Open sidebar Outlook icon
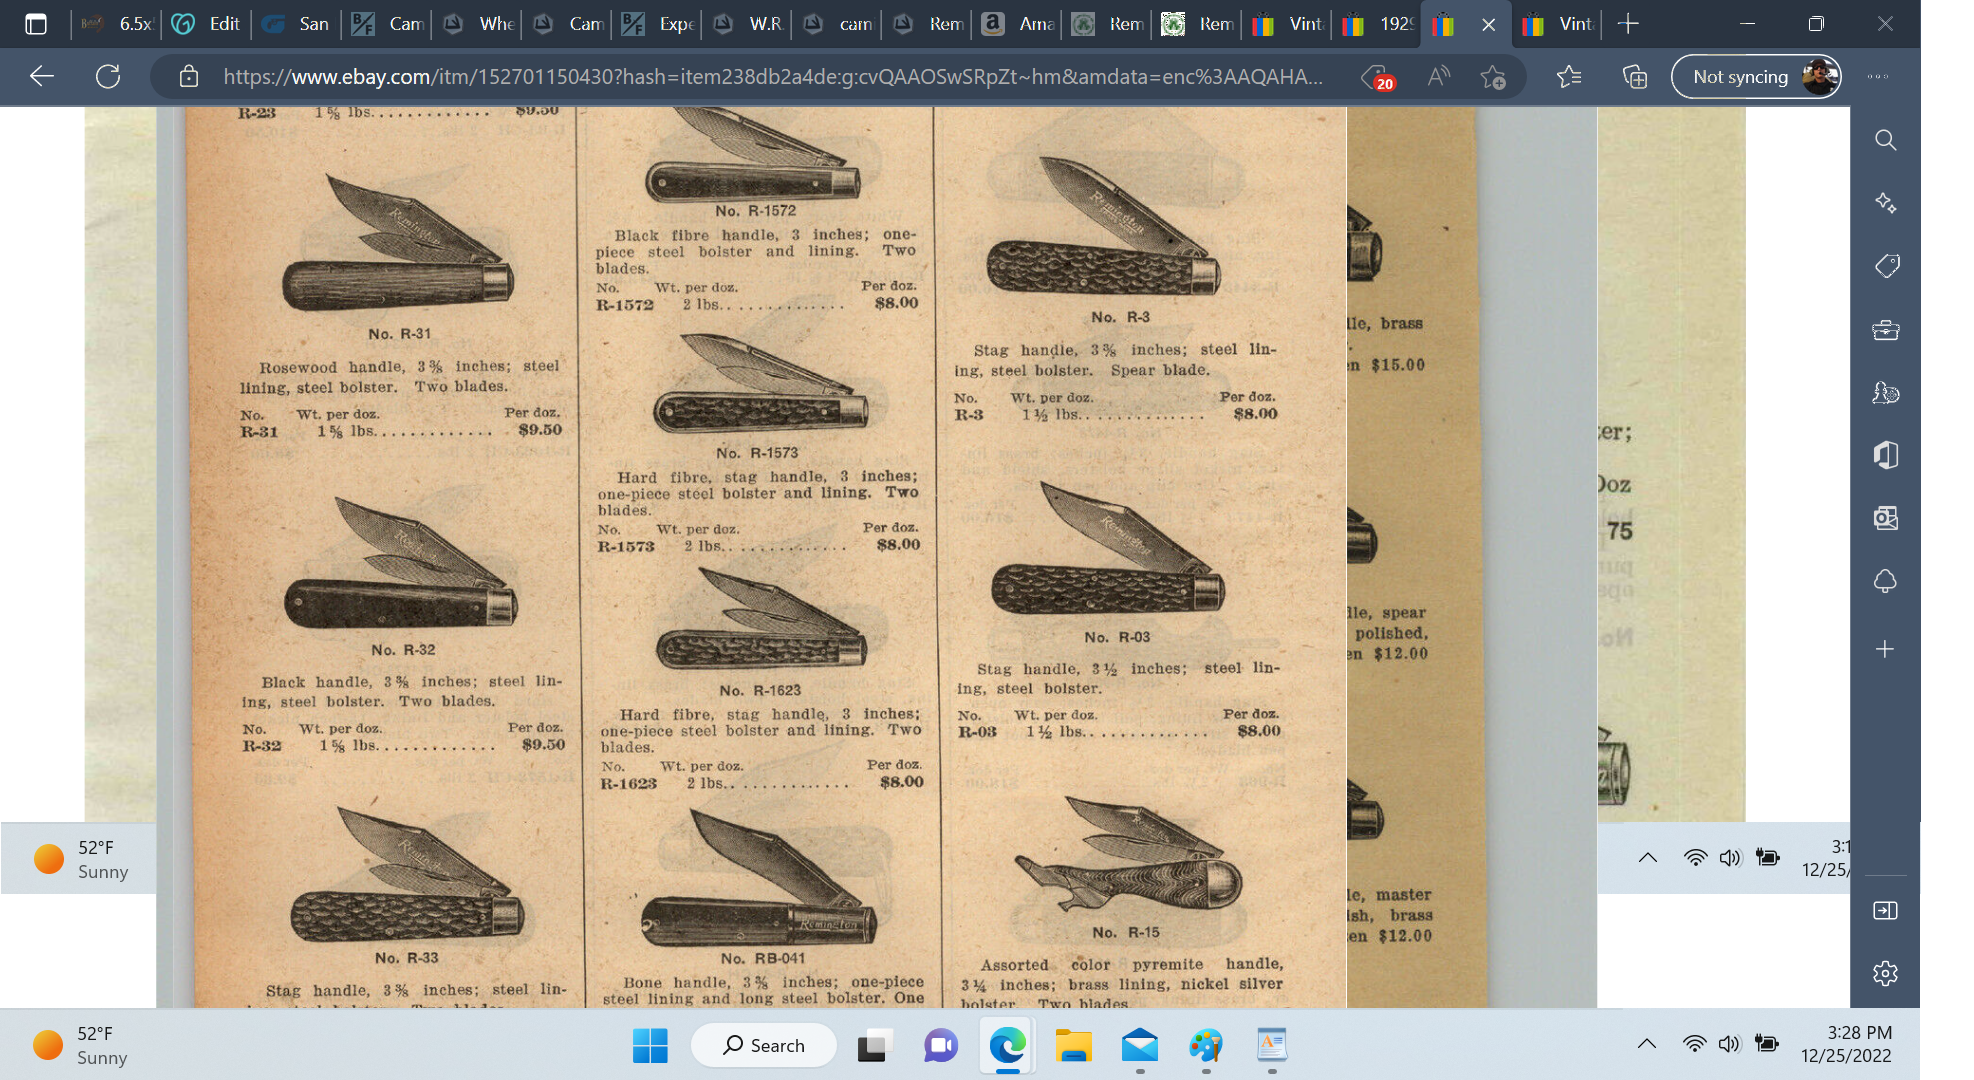 coord(1885,519)
